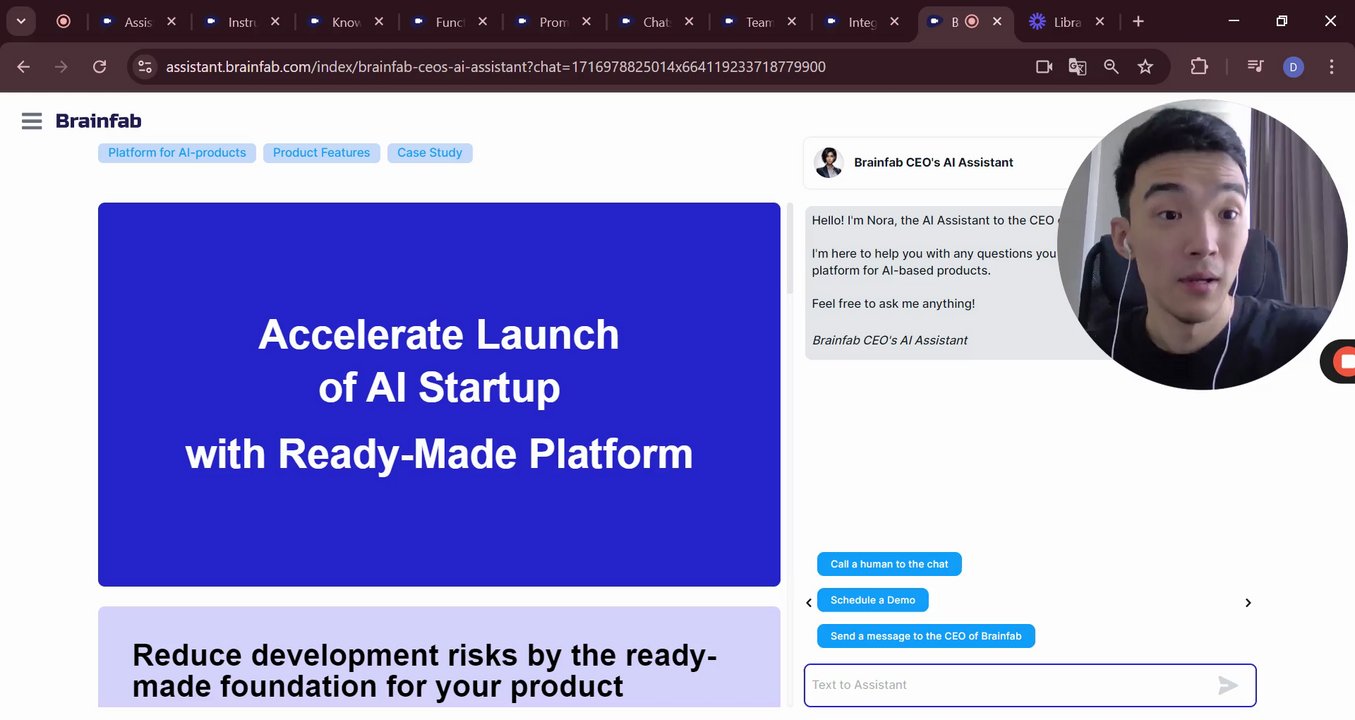Image resolution: width=1355 pixels, height=720 pixels.
Task: Switch to the Instru tab
Action: coord(241,22)
